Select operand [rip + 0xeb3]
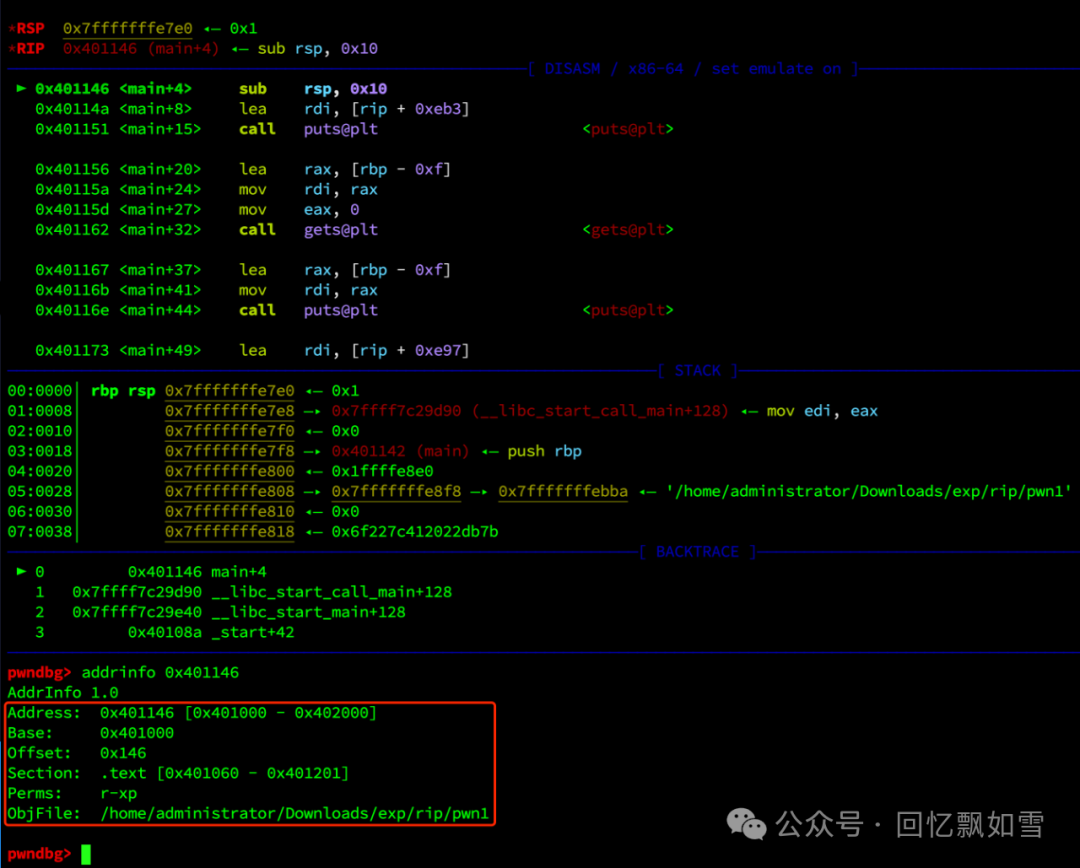This screenshot has width=1080, height=868. pos(411,109)
